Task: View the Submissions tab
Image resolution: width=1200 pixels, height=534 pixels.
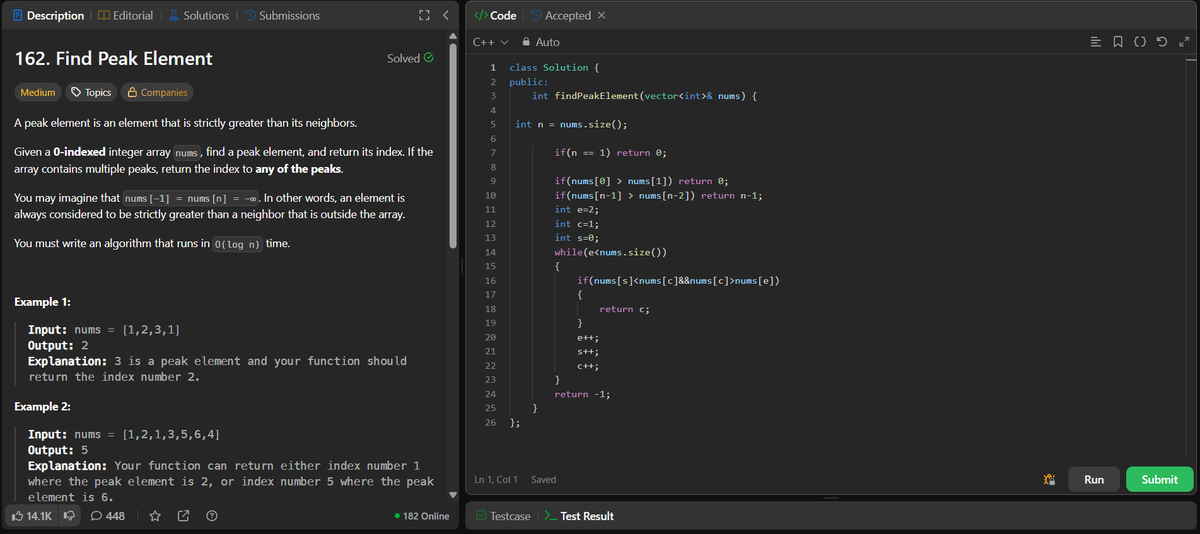Action: click(282, 15)
